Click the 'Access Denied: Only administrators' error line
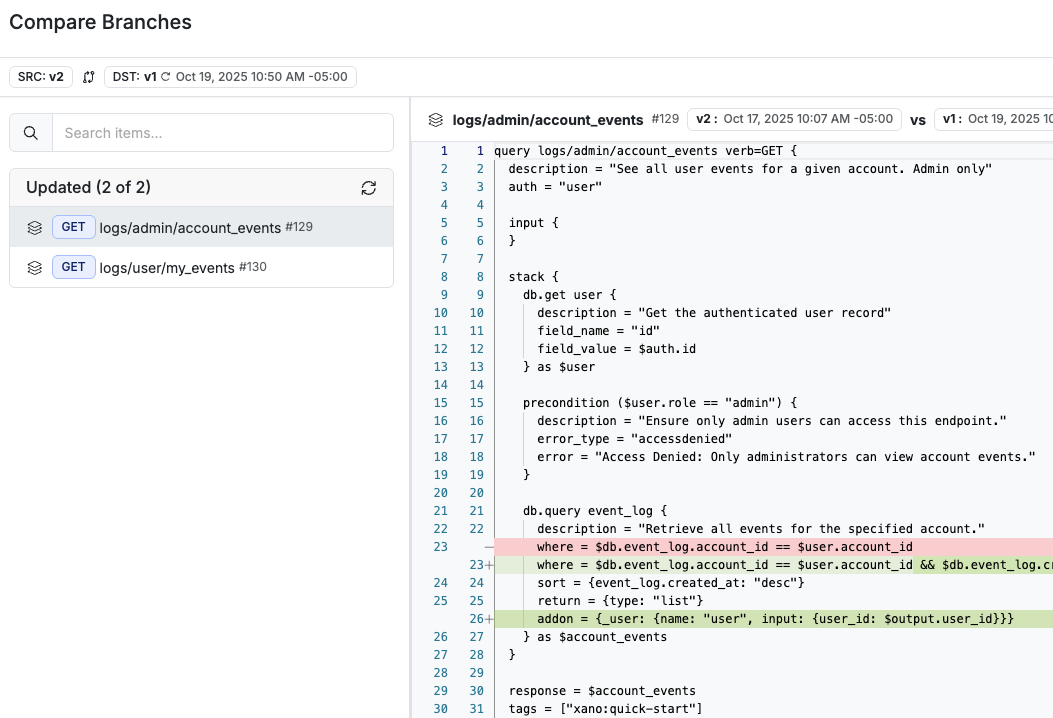The image size is (1053, 718). click(786, 457)
